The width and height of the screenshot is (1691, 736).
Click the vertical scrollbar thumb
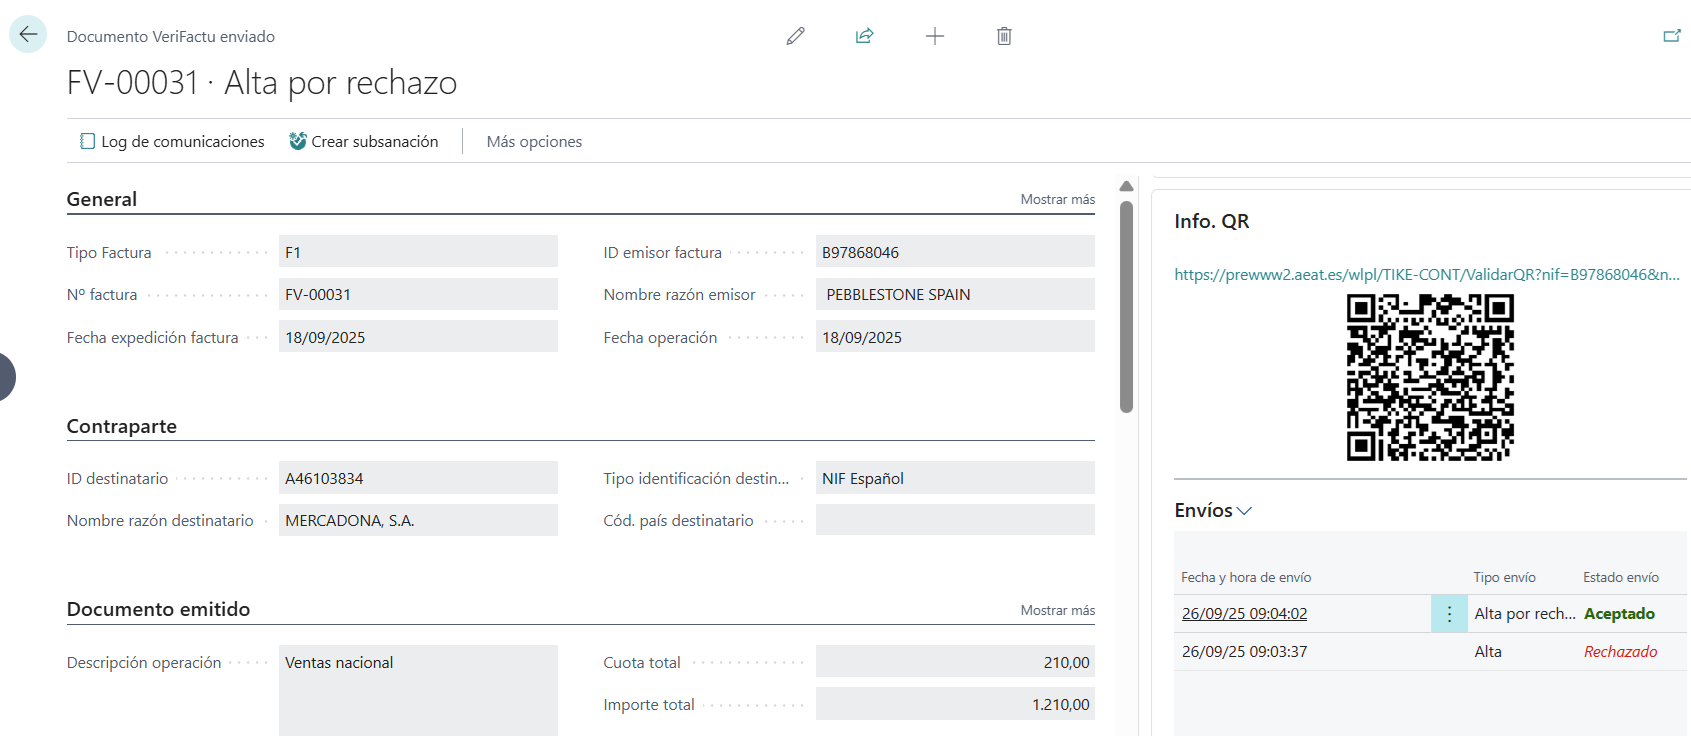coord(1126,306)
